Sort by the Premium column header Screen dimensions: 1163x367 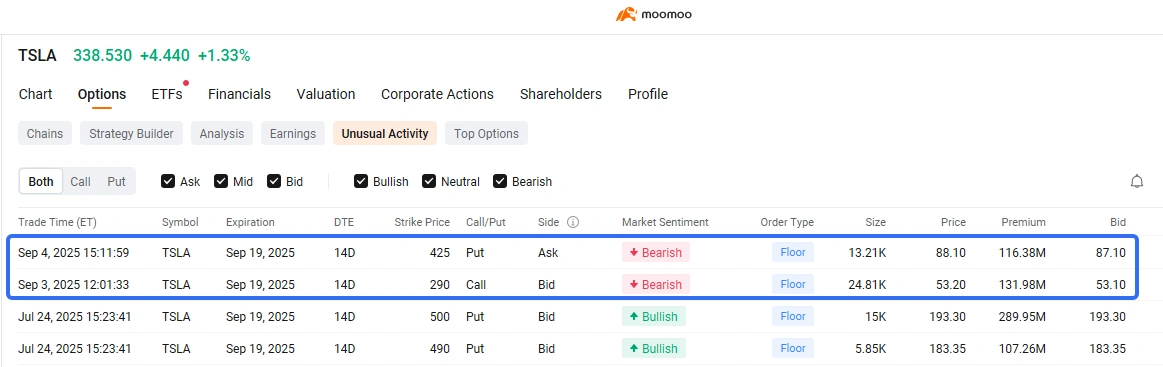pyautogui.click(x=1023, y=222)
